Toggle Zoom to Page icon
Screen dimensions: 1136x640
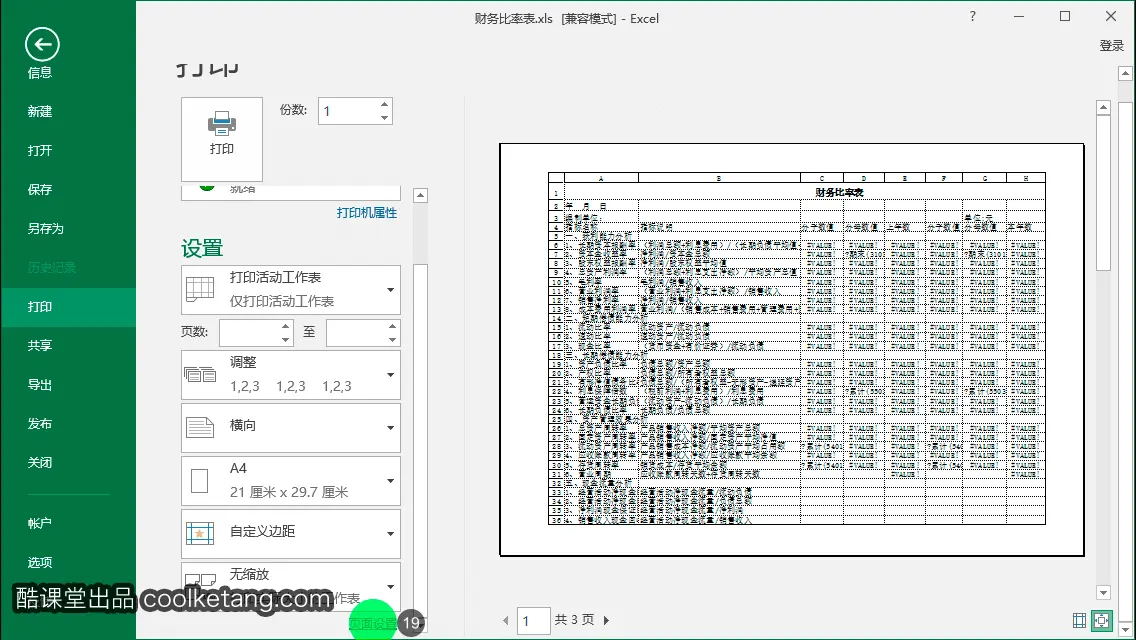pos(1102,620)
